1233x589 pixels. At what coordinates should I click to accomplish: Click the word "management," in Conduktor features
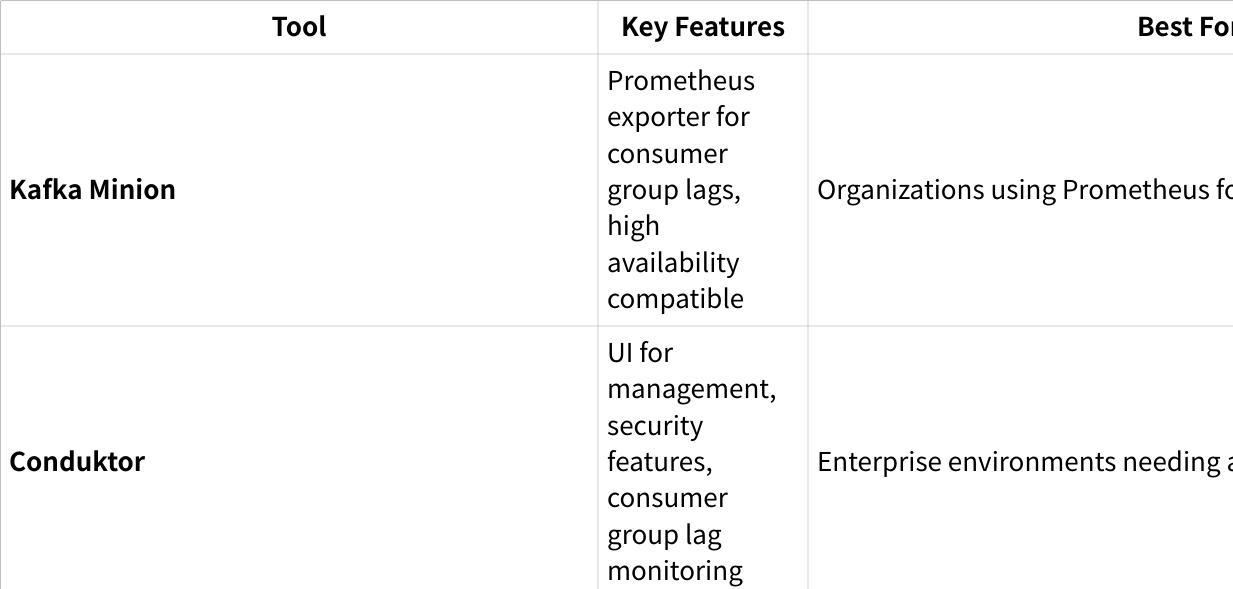tap(691, 389)
